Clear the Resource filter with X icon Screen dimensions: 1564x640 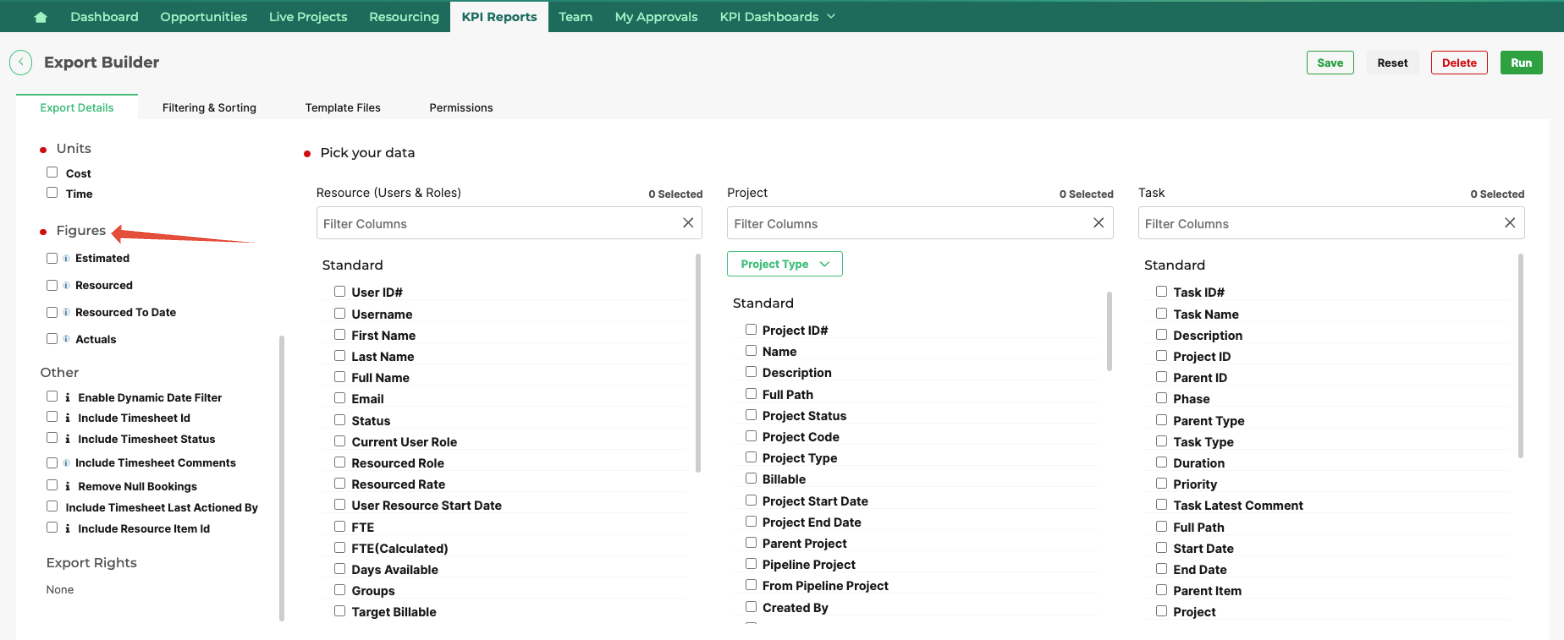tap(688, 223)
